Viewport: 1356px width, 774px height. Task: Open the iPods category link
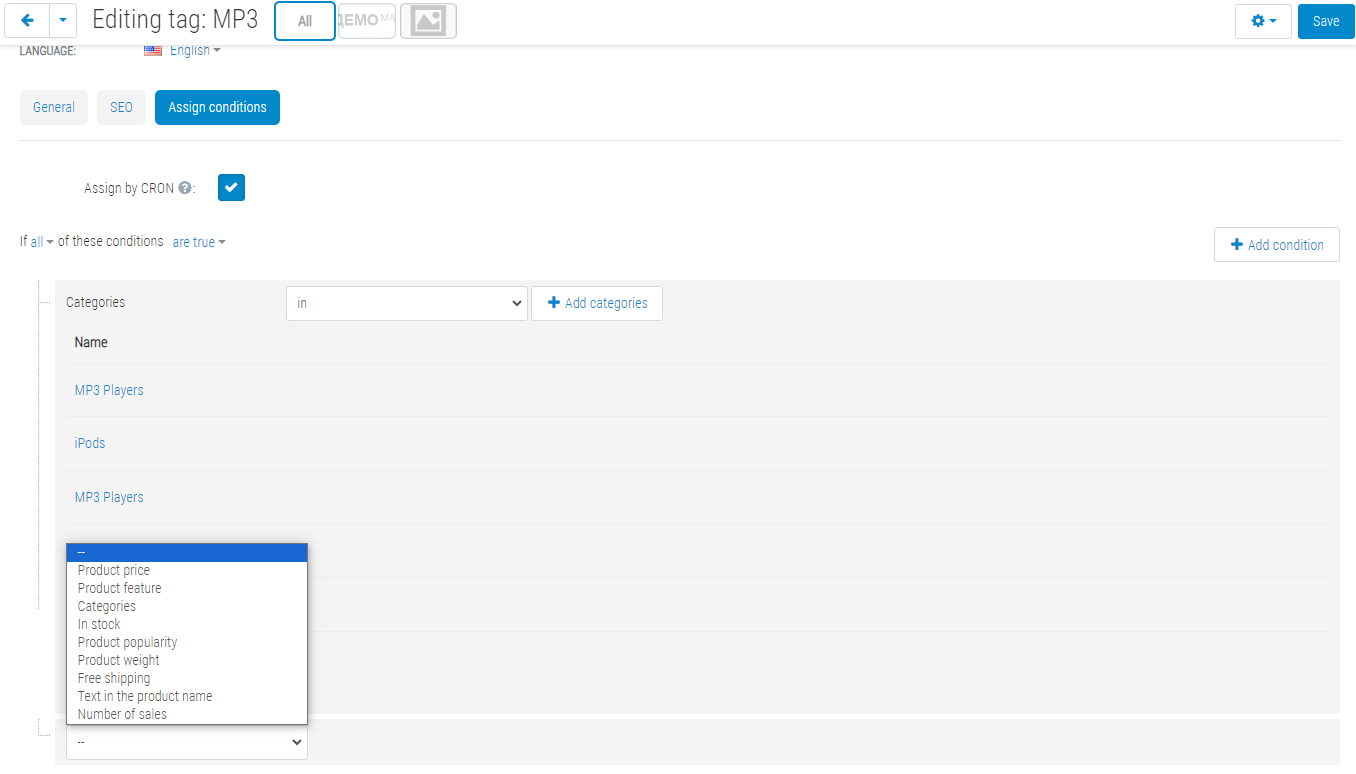90,443
